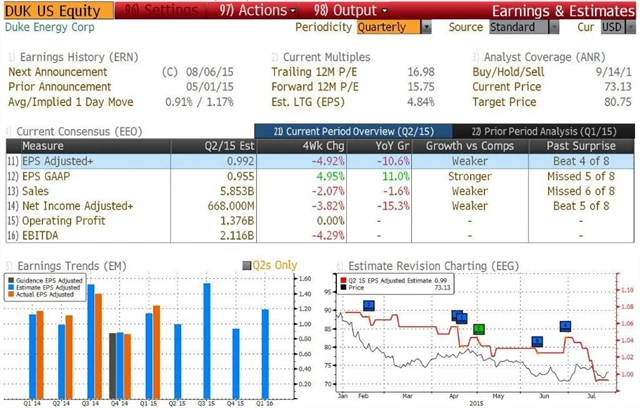Click the blue event marker near June
Viewport: 640px width, 408px height.
click(x=538, y=341)
